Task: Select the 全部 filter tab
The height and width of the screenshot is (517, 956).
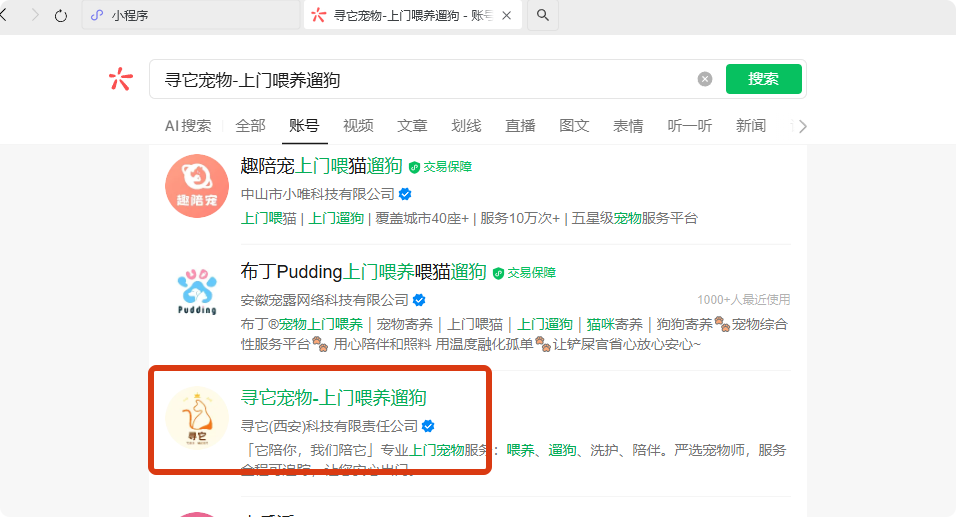Action: pyautogui.click(x=251, y=126)
